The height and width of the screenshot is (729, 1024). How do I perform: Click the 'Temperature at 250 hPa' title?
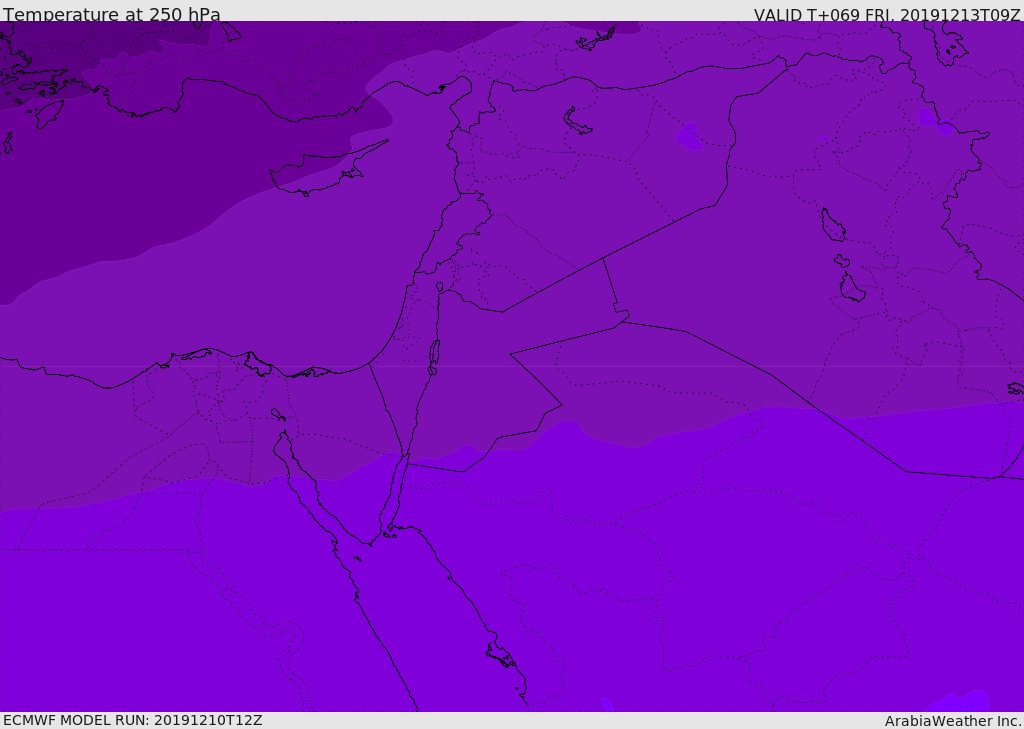(112, 13)
